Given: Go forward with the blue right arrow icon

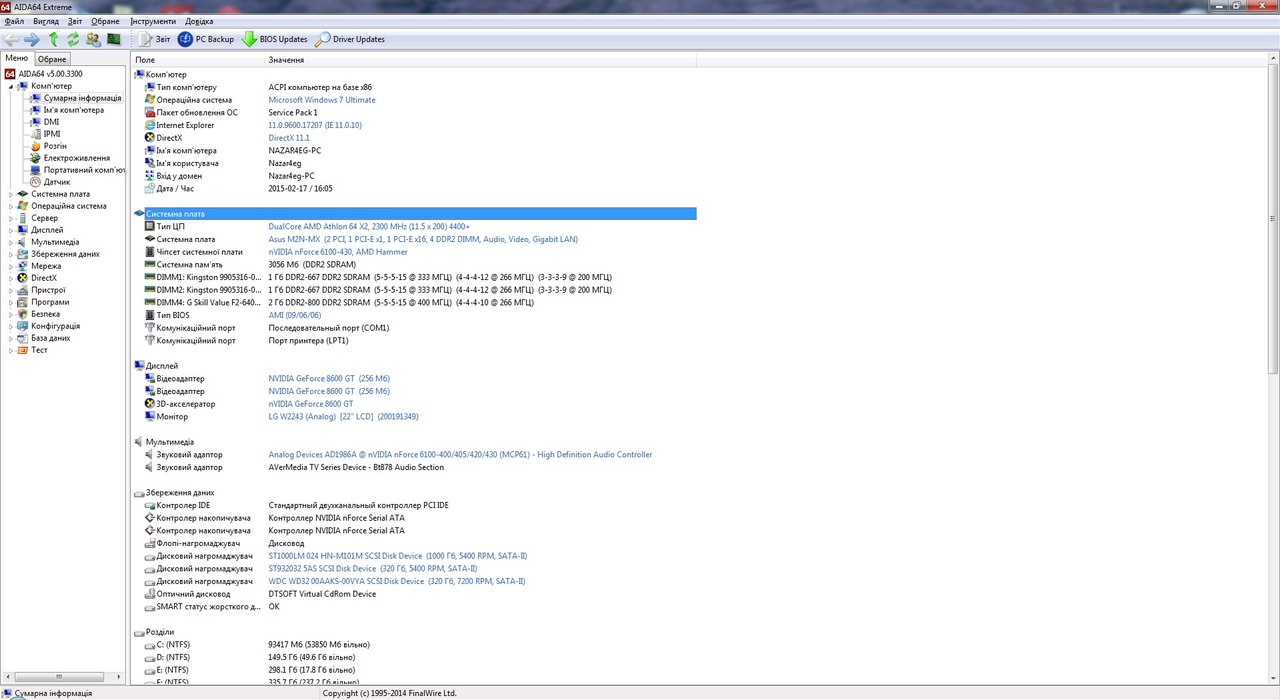Looking at the screenshot, I should [x=31, y=39].
